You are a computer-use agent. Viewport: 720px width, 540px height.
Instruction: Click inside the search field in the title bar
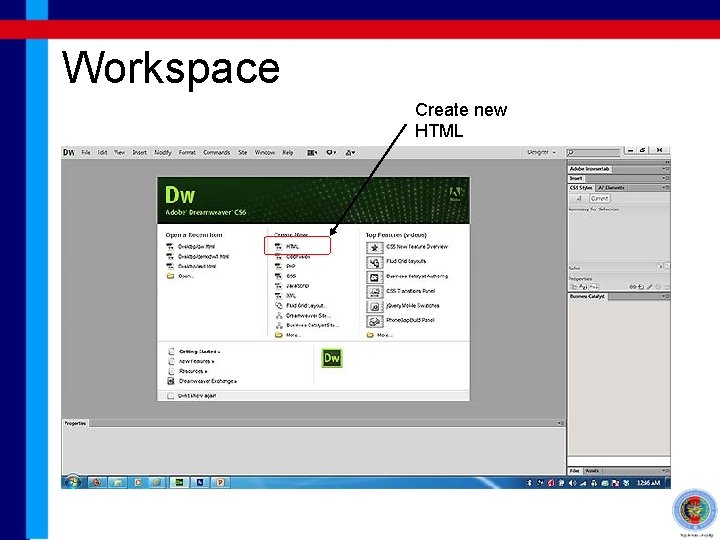pos(593,152)
